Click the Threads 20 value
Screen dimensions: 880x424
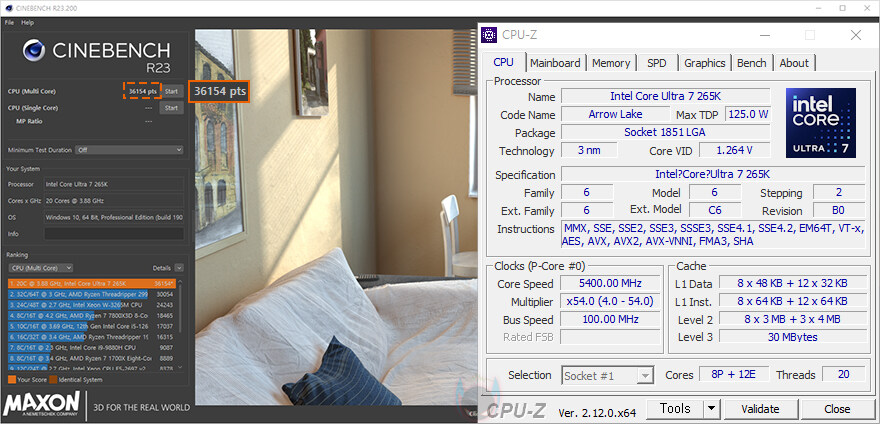coord(844,375)
